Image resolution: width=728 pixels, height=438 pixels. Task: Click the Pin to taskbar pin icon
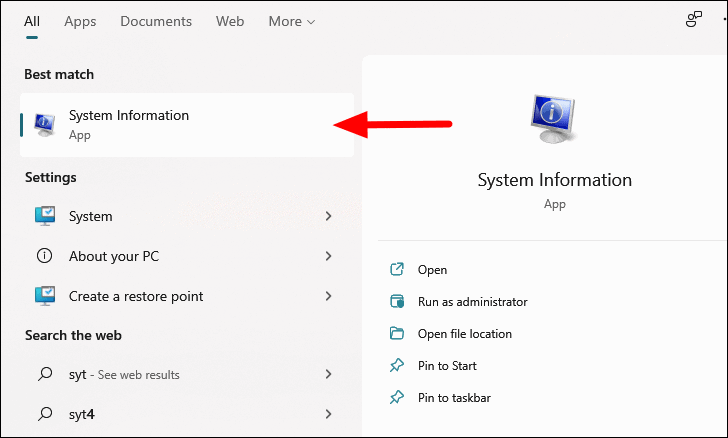397,398
